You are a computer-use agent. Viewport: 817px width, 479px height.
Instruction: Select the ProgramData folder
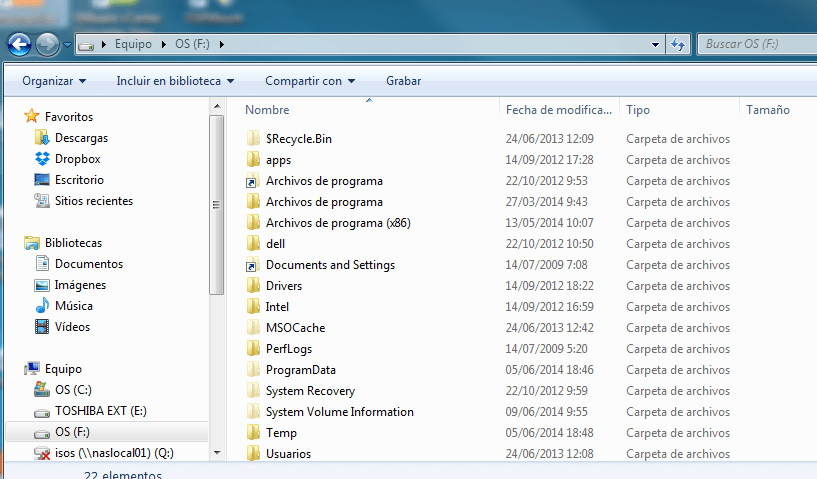[x=301, y=370]
